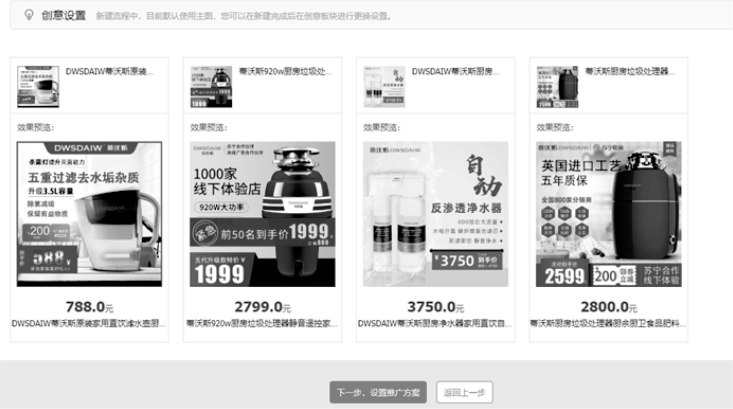Click the name 蒂沃斯920w厨房垃圾处理器静音遥控
Screen dimensions: 733x409
[x=262, y=323]
